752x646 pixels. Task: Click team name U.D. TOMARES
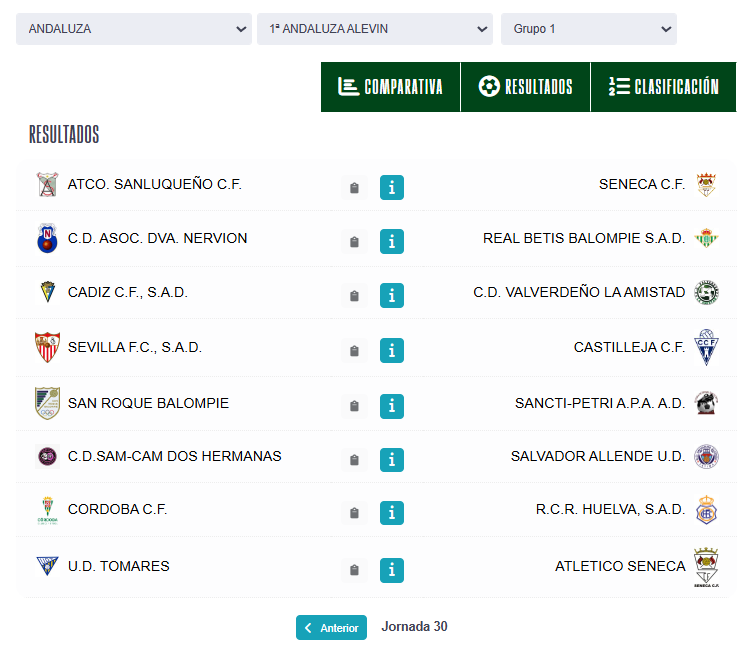(x=118, y=566)
